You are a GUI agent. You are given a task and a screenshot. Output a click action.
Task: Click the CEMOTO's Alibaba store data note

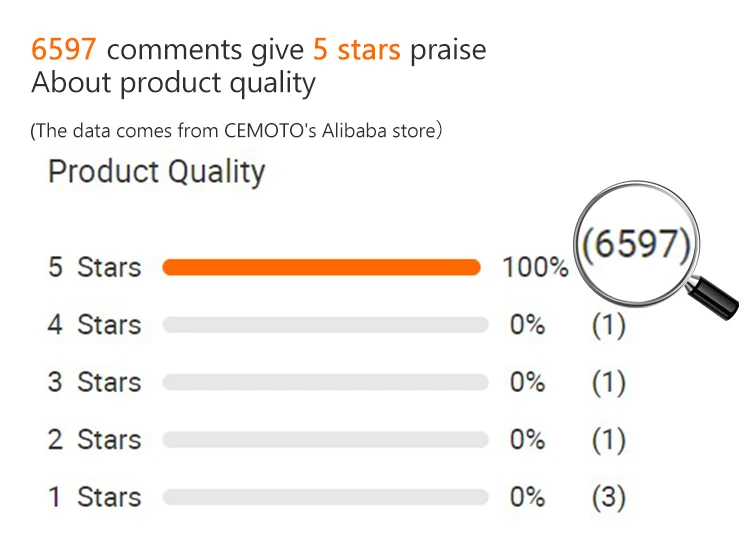(x=237, y=130)
